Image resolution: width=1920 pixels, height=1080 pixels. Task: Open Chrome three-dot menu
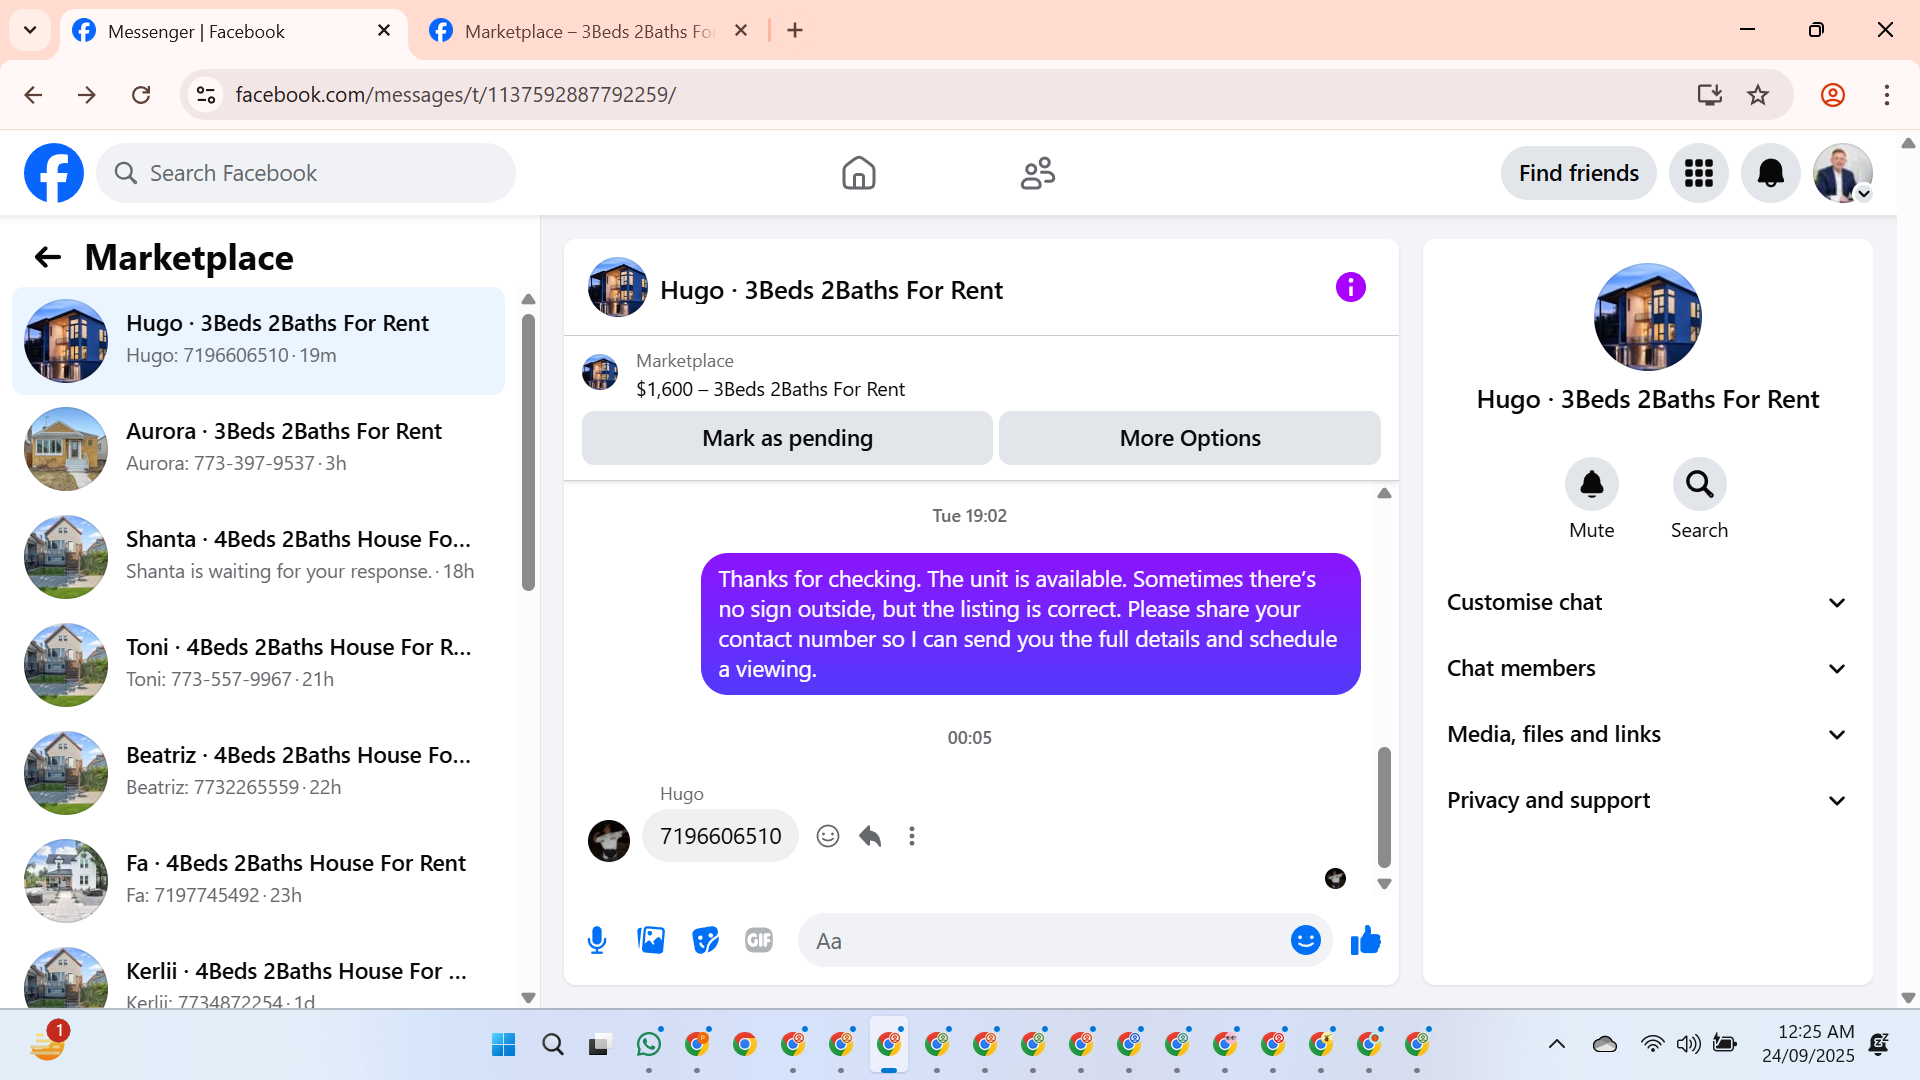[x=1886, y=95]
